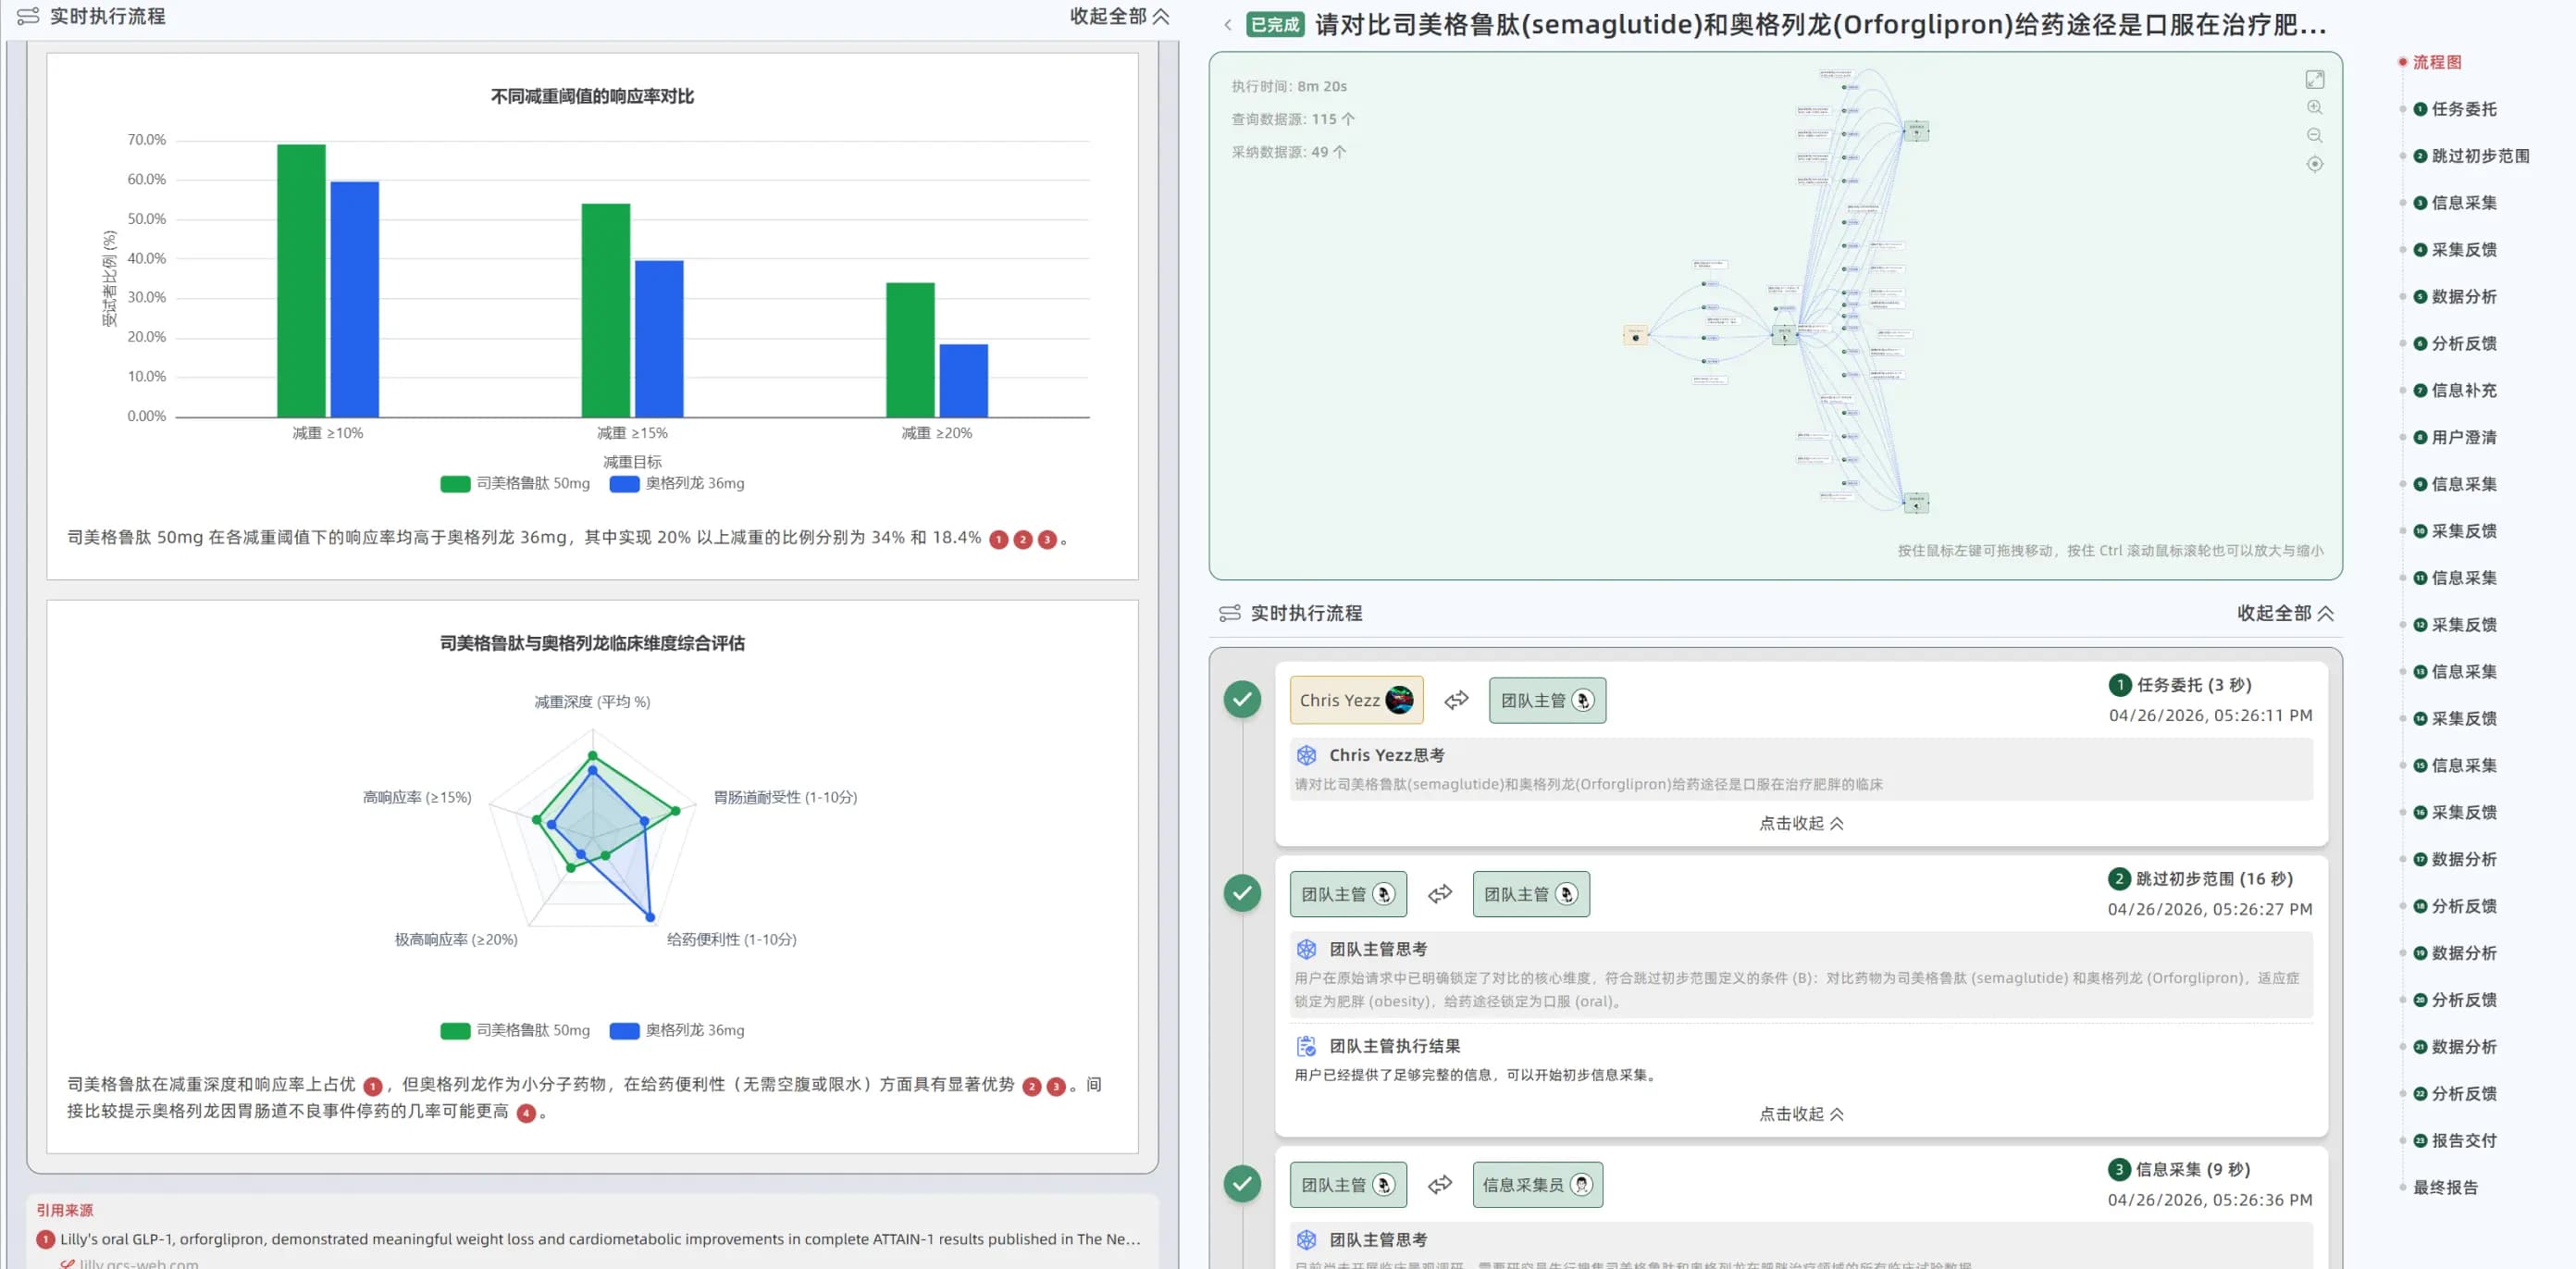Viewport: 2576px width, 1269px height.
Task: Open the flowchart fullscreen expand icon
Action: 2315,79
